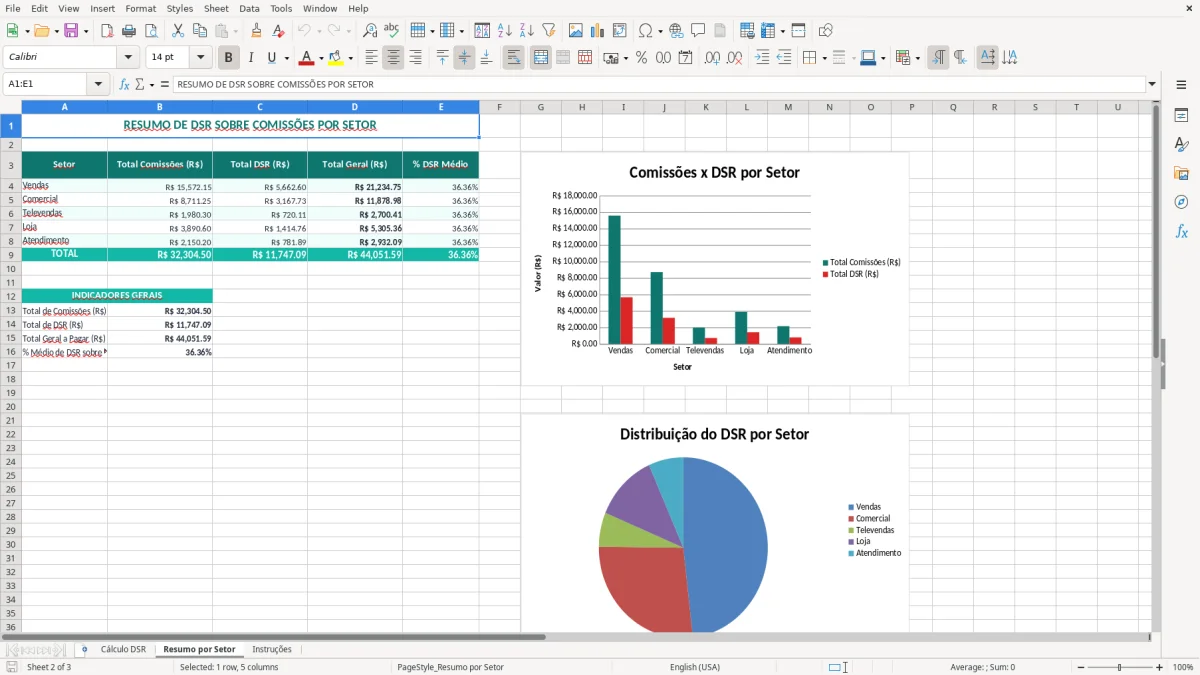Image resolution: width=1200 pixels, height=675 pixels.
Task: Click the Clone Formatting paintbrush icon
Action: click(x=257, y=31)
